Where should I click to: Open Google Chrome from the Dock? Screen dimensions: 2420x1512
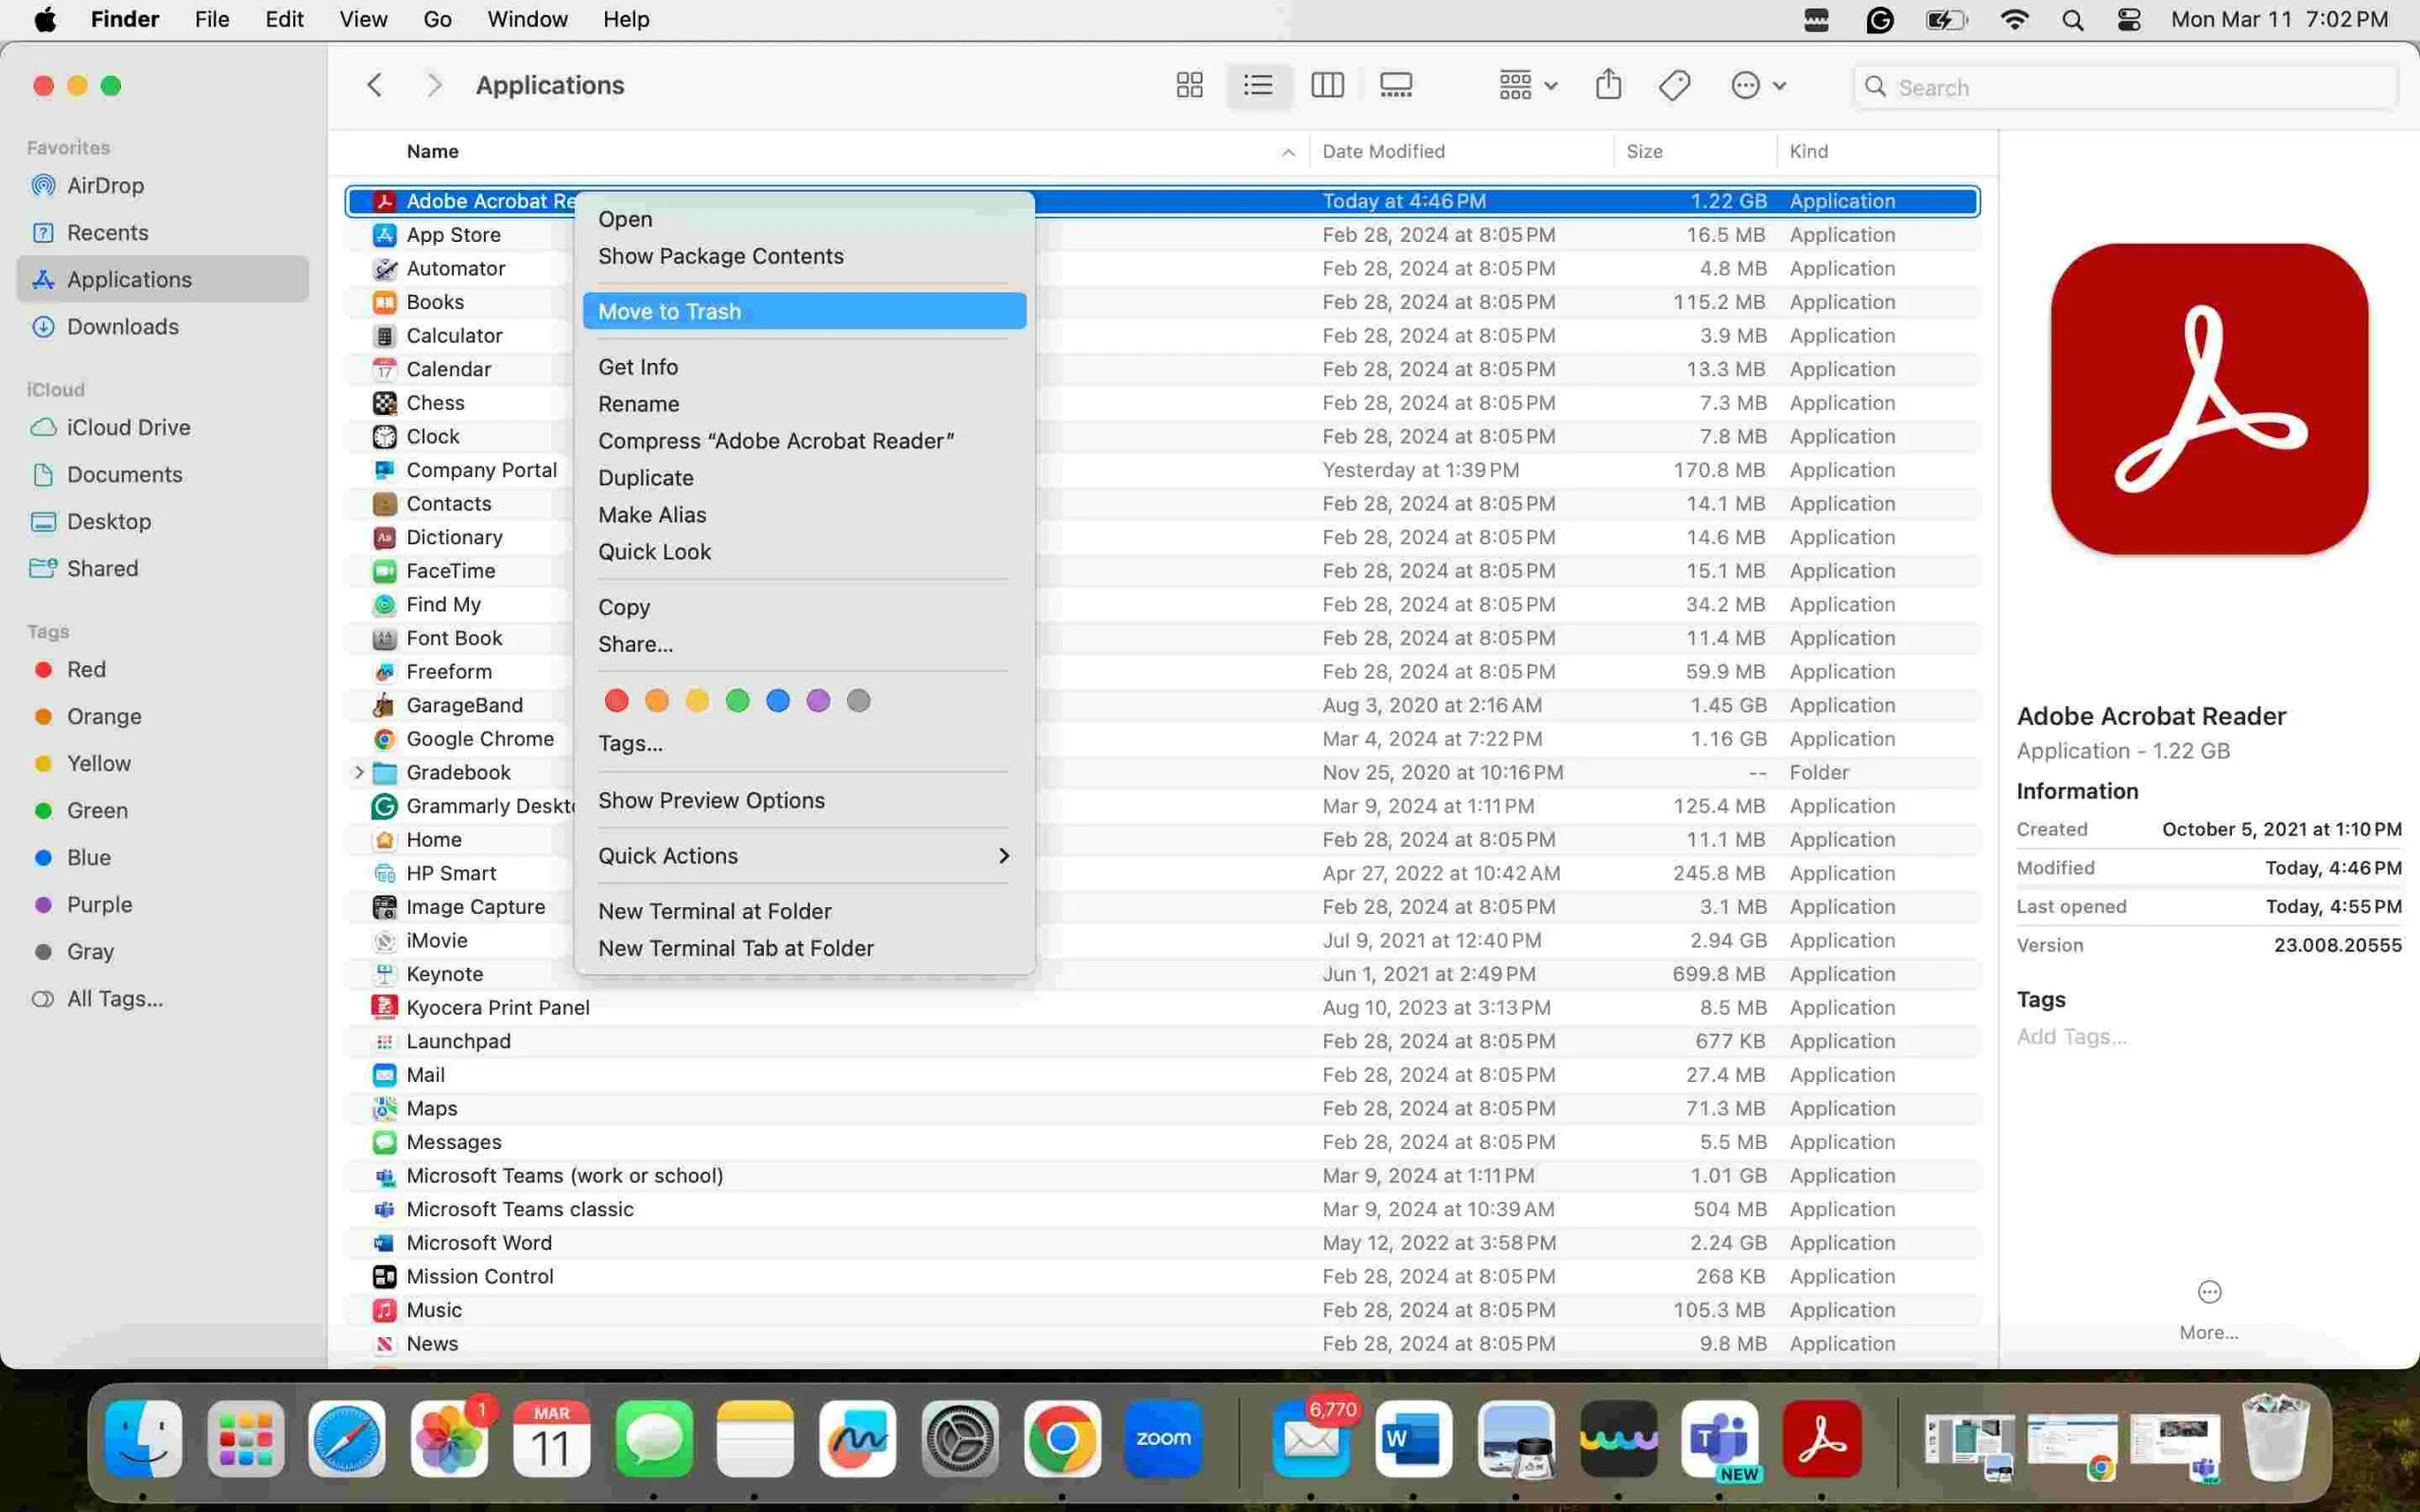(x=1062, y=1439)
